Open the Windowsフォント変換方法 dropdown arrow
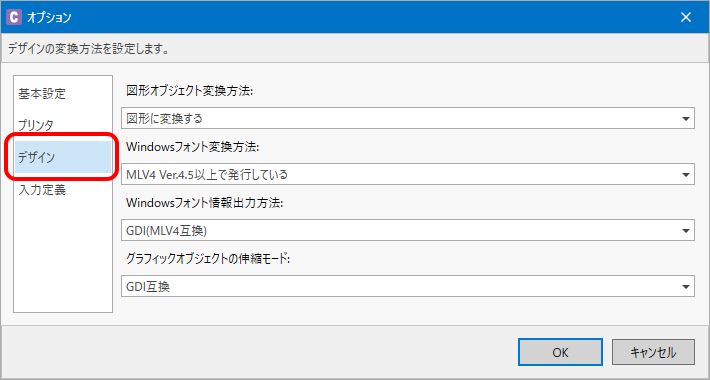Image resolution: width=710 pixels, height=380 pixels. [686, 175]
